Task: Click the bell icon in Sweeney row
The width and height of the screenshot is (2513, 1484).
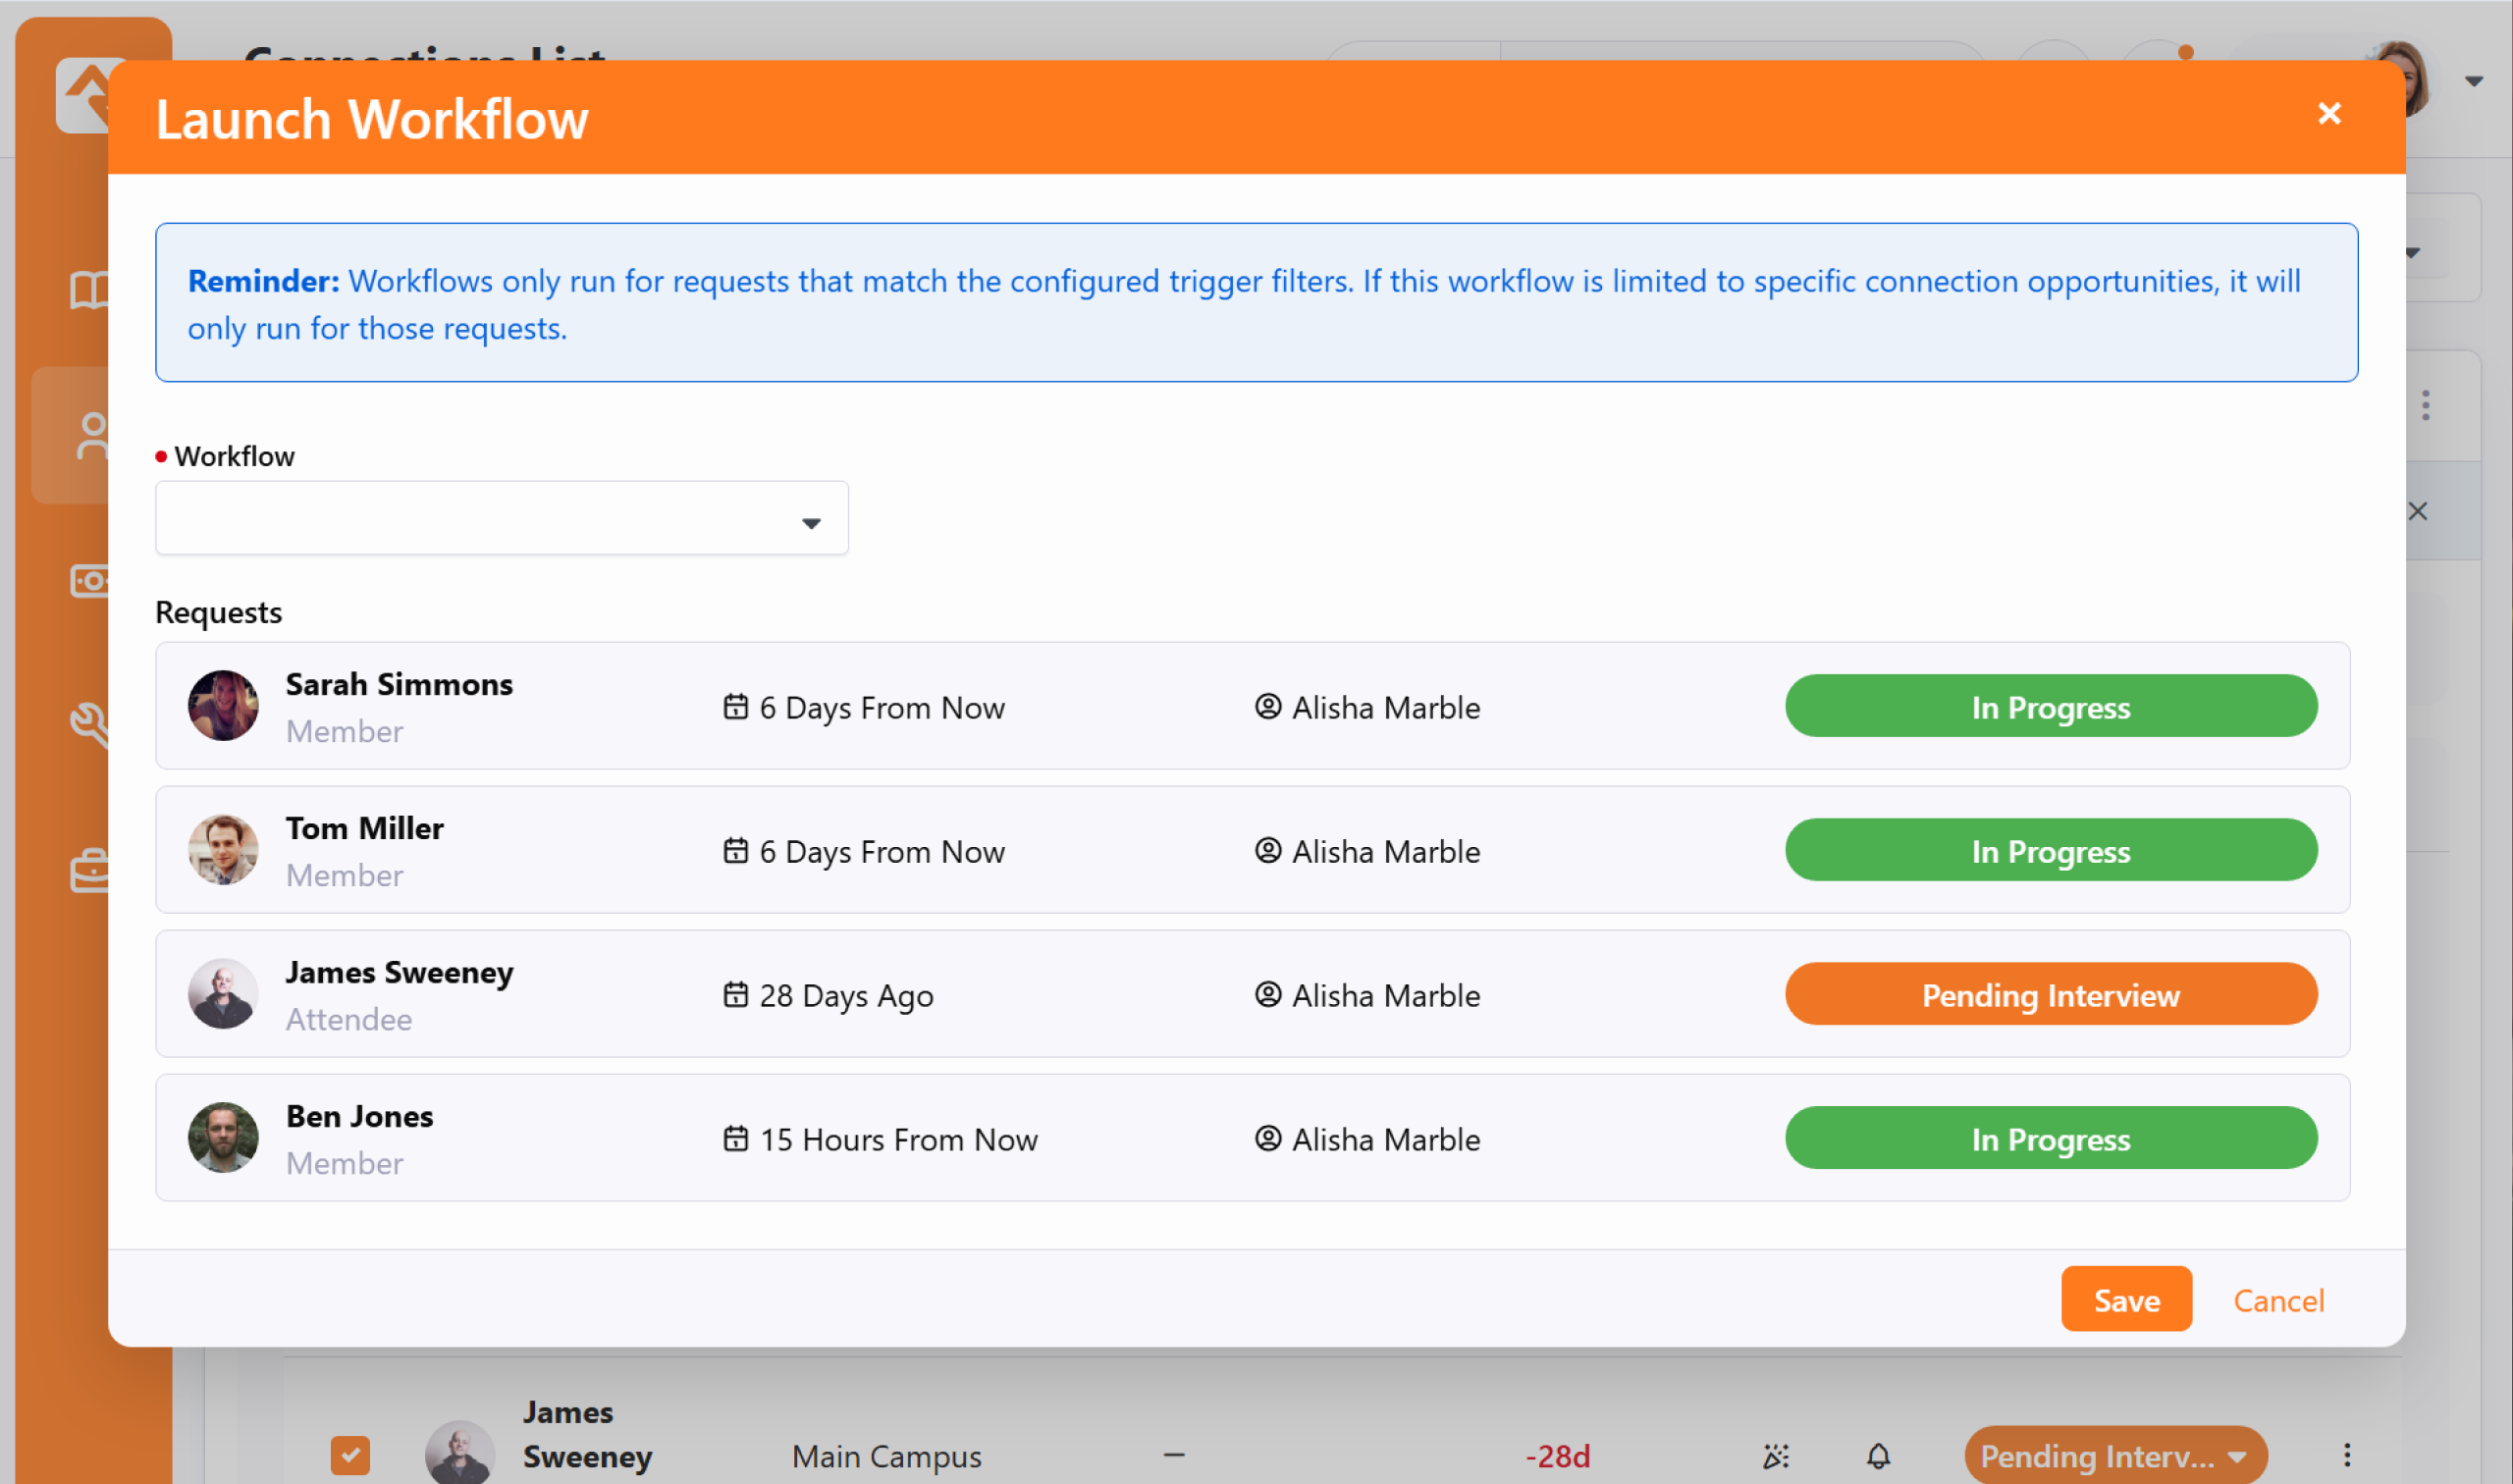Action: pyautogui.click(x=1877, y=1456)
